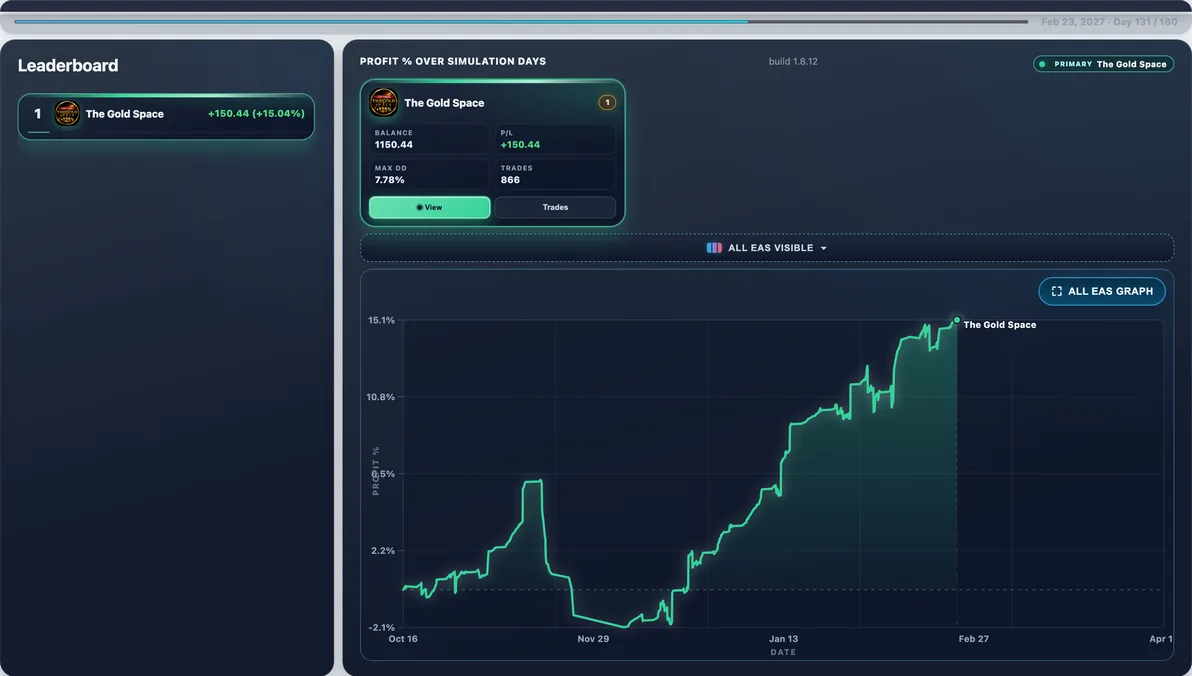Click The Gold Space avatar in stats card
This screenshot has width=1192, height=676.
point(383,103)
